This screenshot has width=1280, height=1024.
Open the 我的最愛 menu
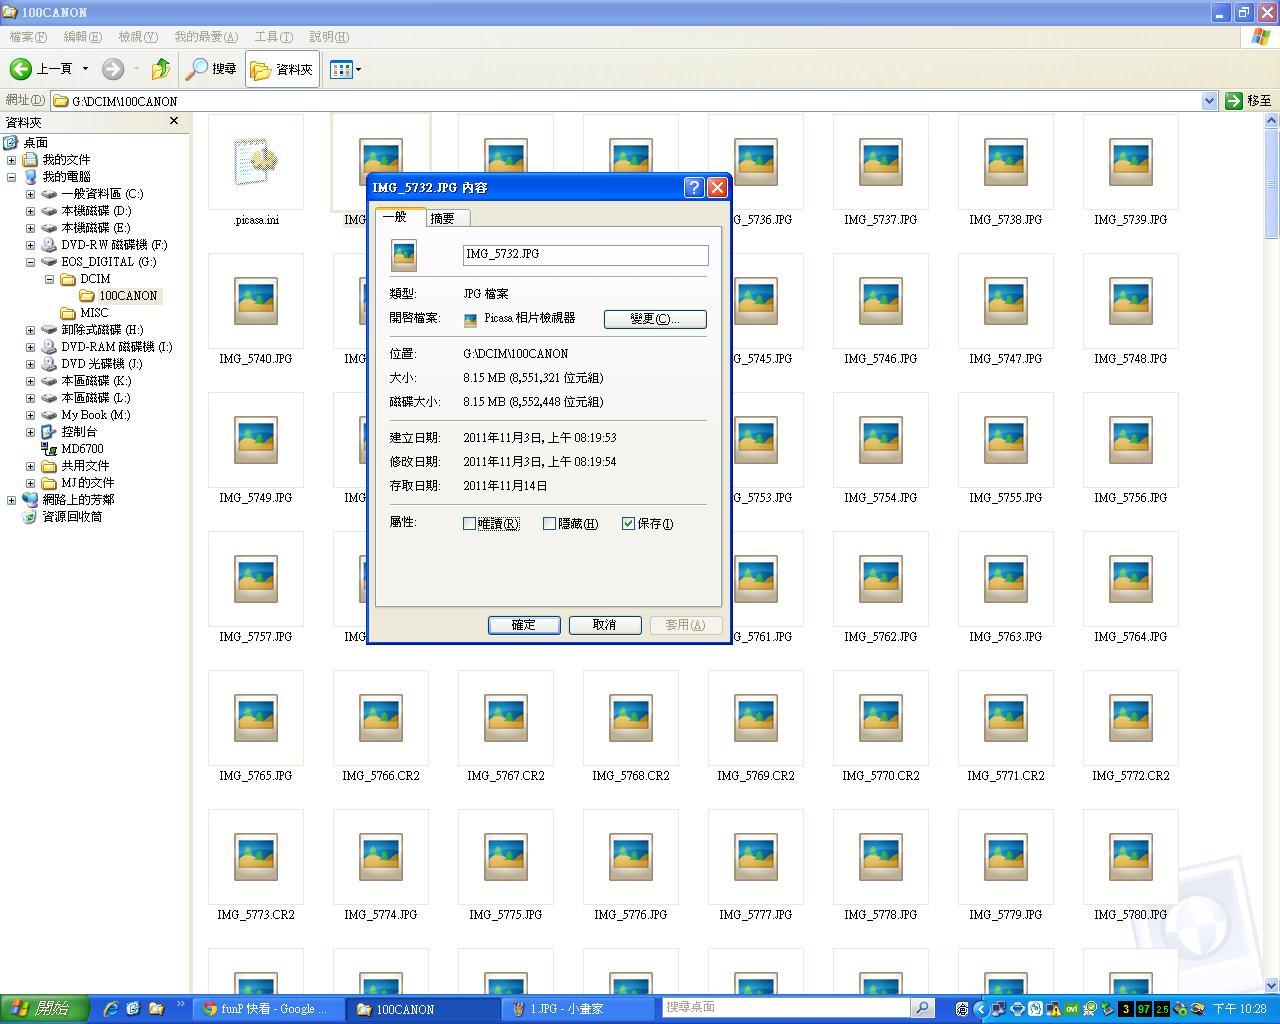click(x=206, y=37)
